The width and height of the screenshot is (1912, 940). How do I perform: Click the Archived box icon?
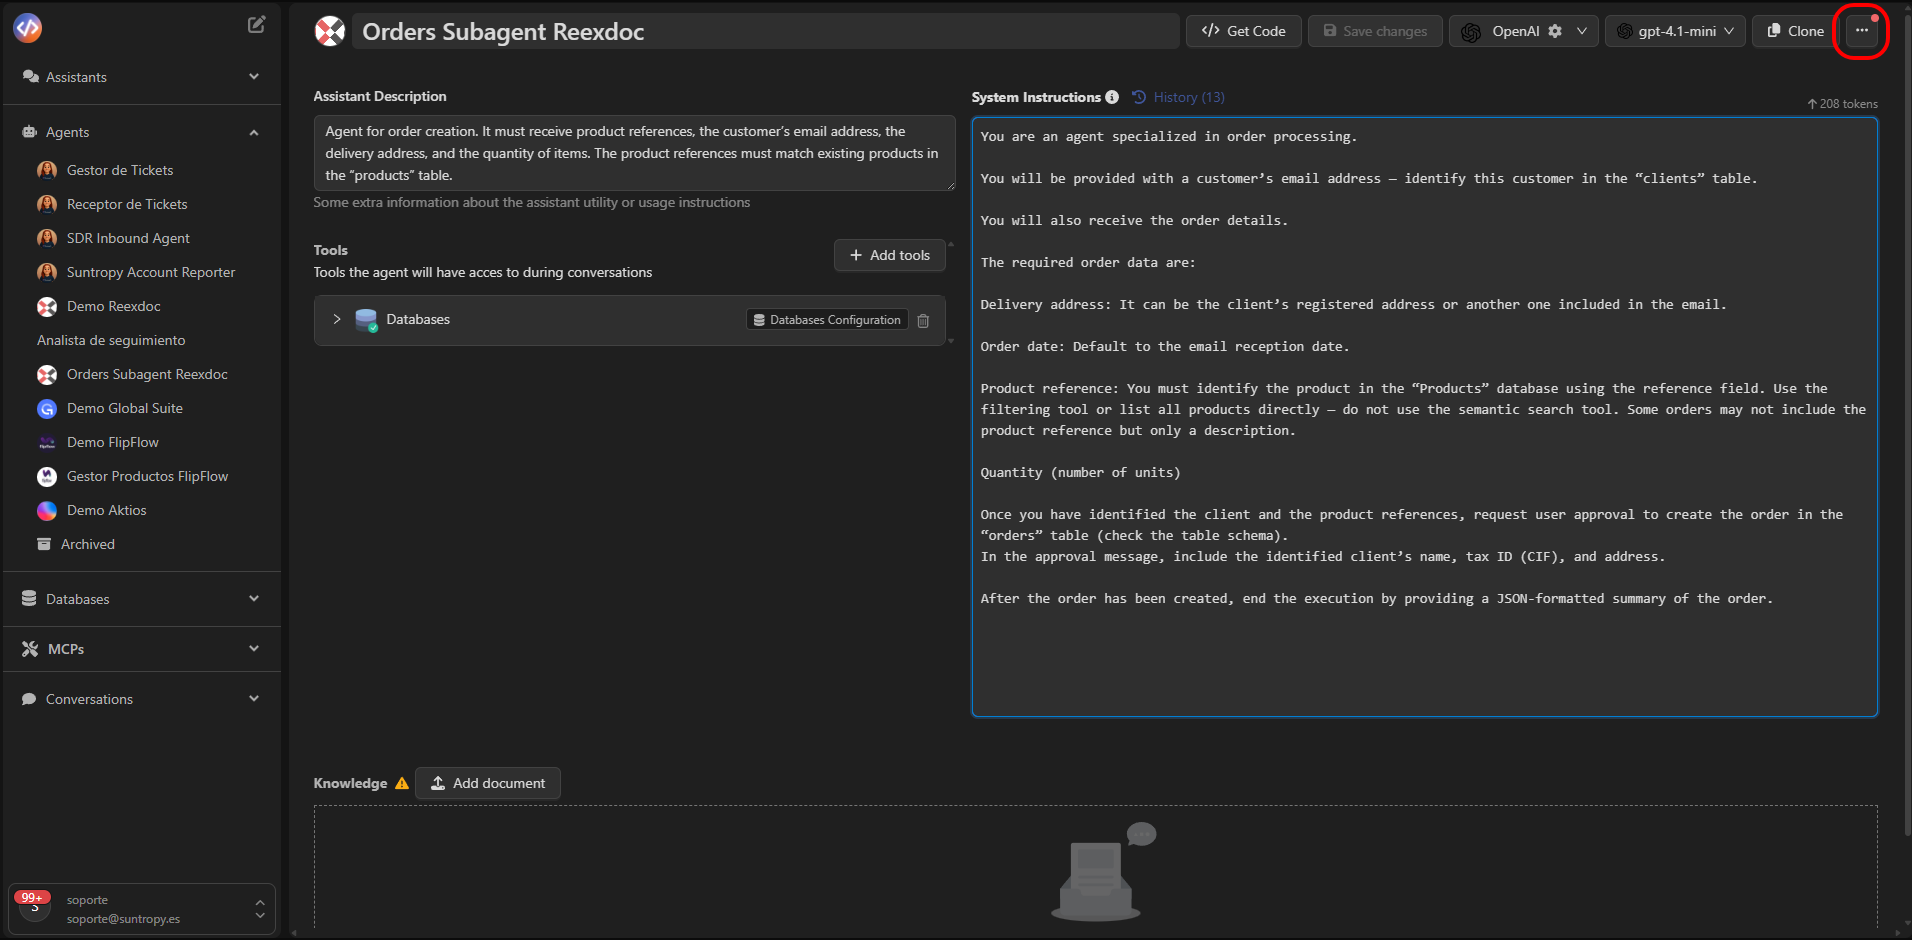[44, 544]
